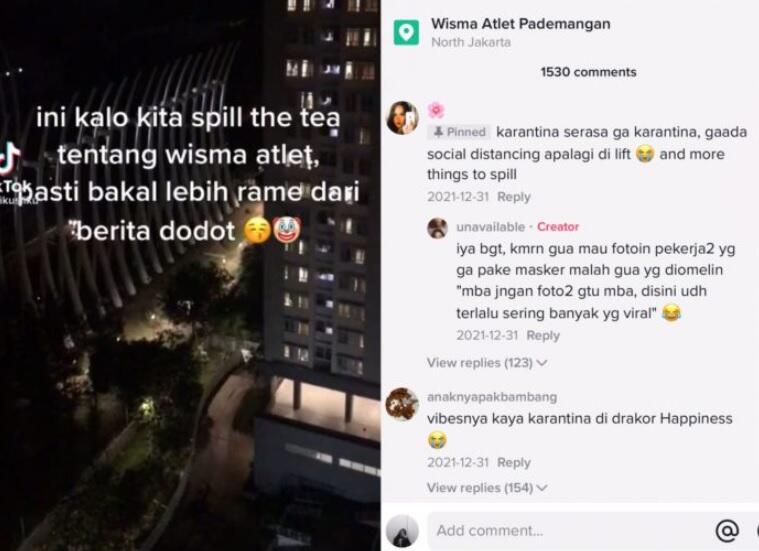Expand View replies (154)

click(486, 488)
